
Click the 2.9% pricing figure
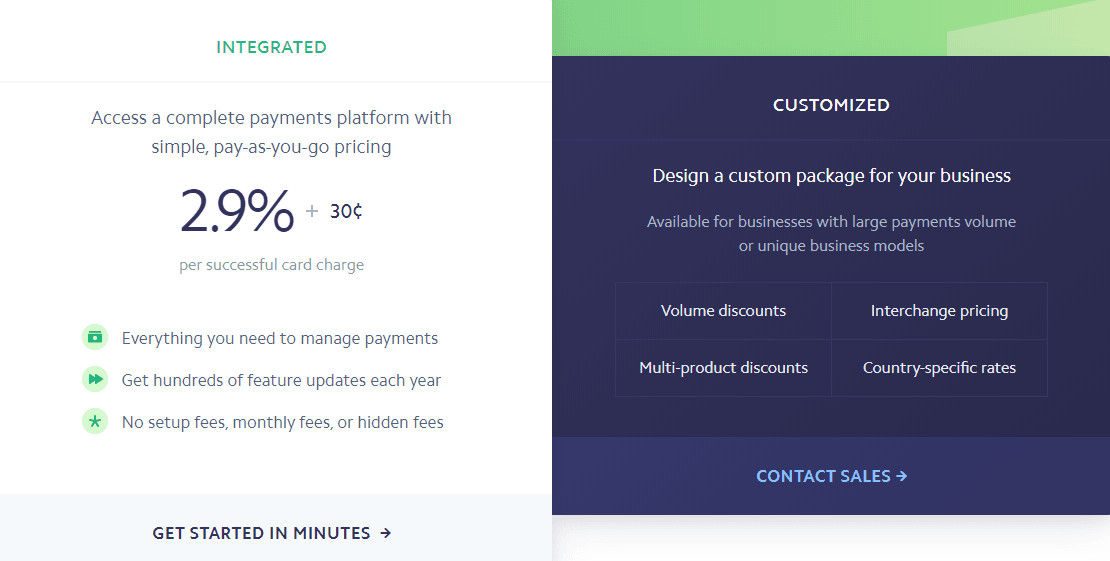click(237, 210)
